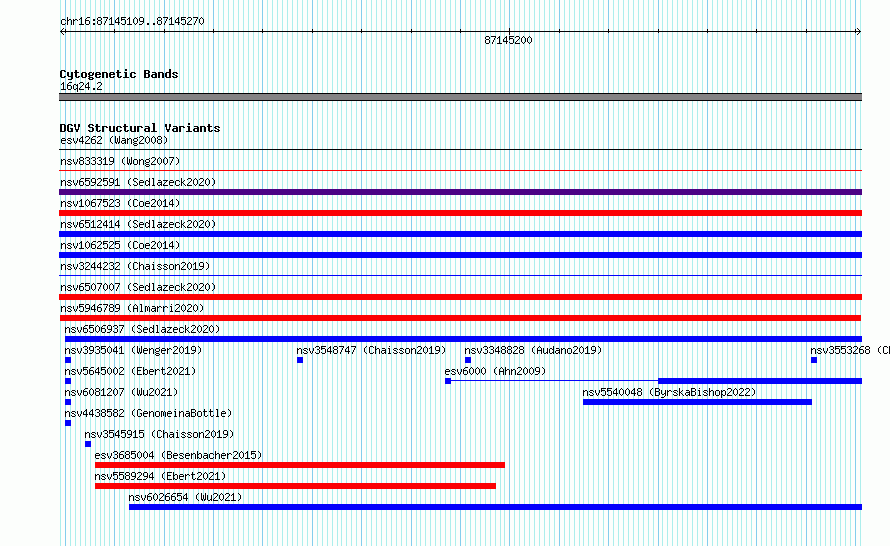The height and width of the screenshot is (546, 890).
Task: Open nsv6512414 (Sedlazeck2020) label
Action: [138, 224]
